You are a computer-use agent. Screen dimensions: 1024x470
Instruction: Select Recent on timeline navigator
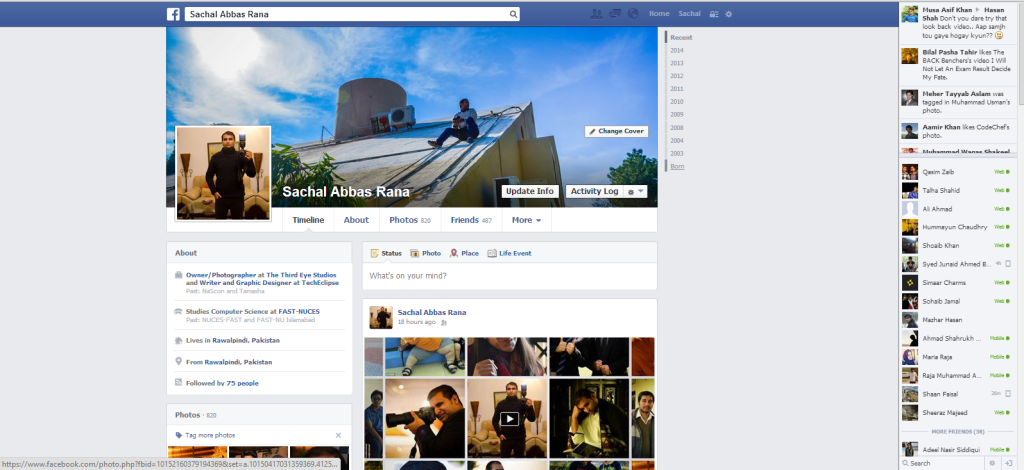click(680, 38)
